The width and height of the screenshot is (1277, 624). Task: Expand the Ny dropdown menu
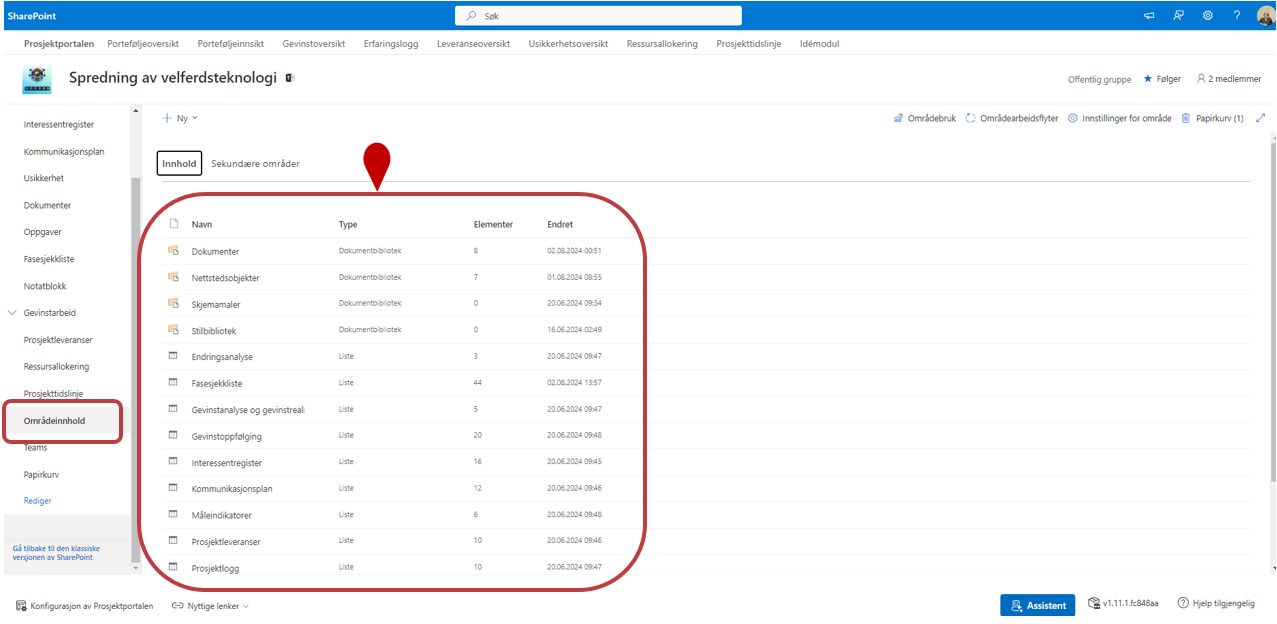tap(180, 118)
